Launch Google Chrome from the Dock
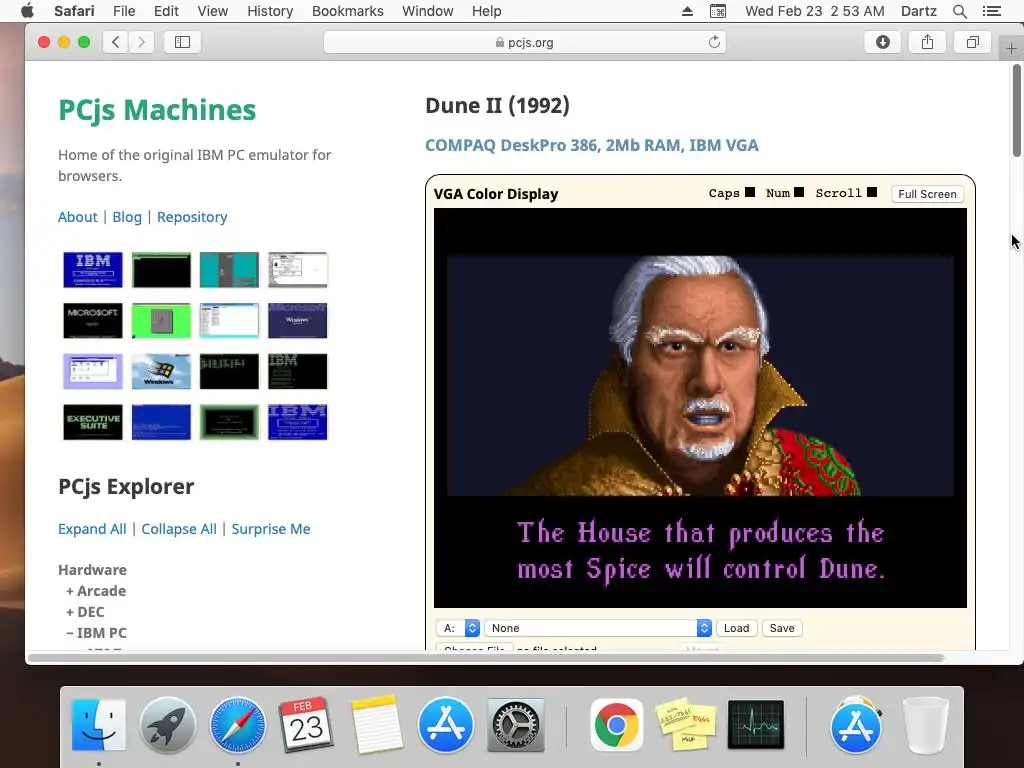The height and width of the screenshot is (768, 1024). tap(616, 725)
